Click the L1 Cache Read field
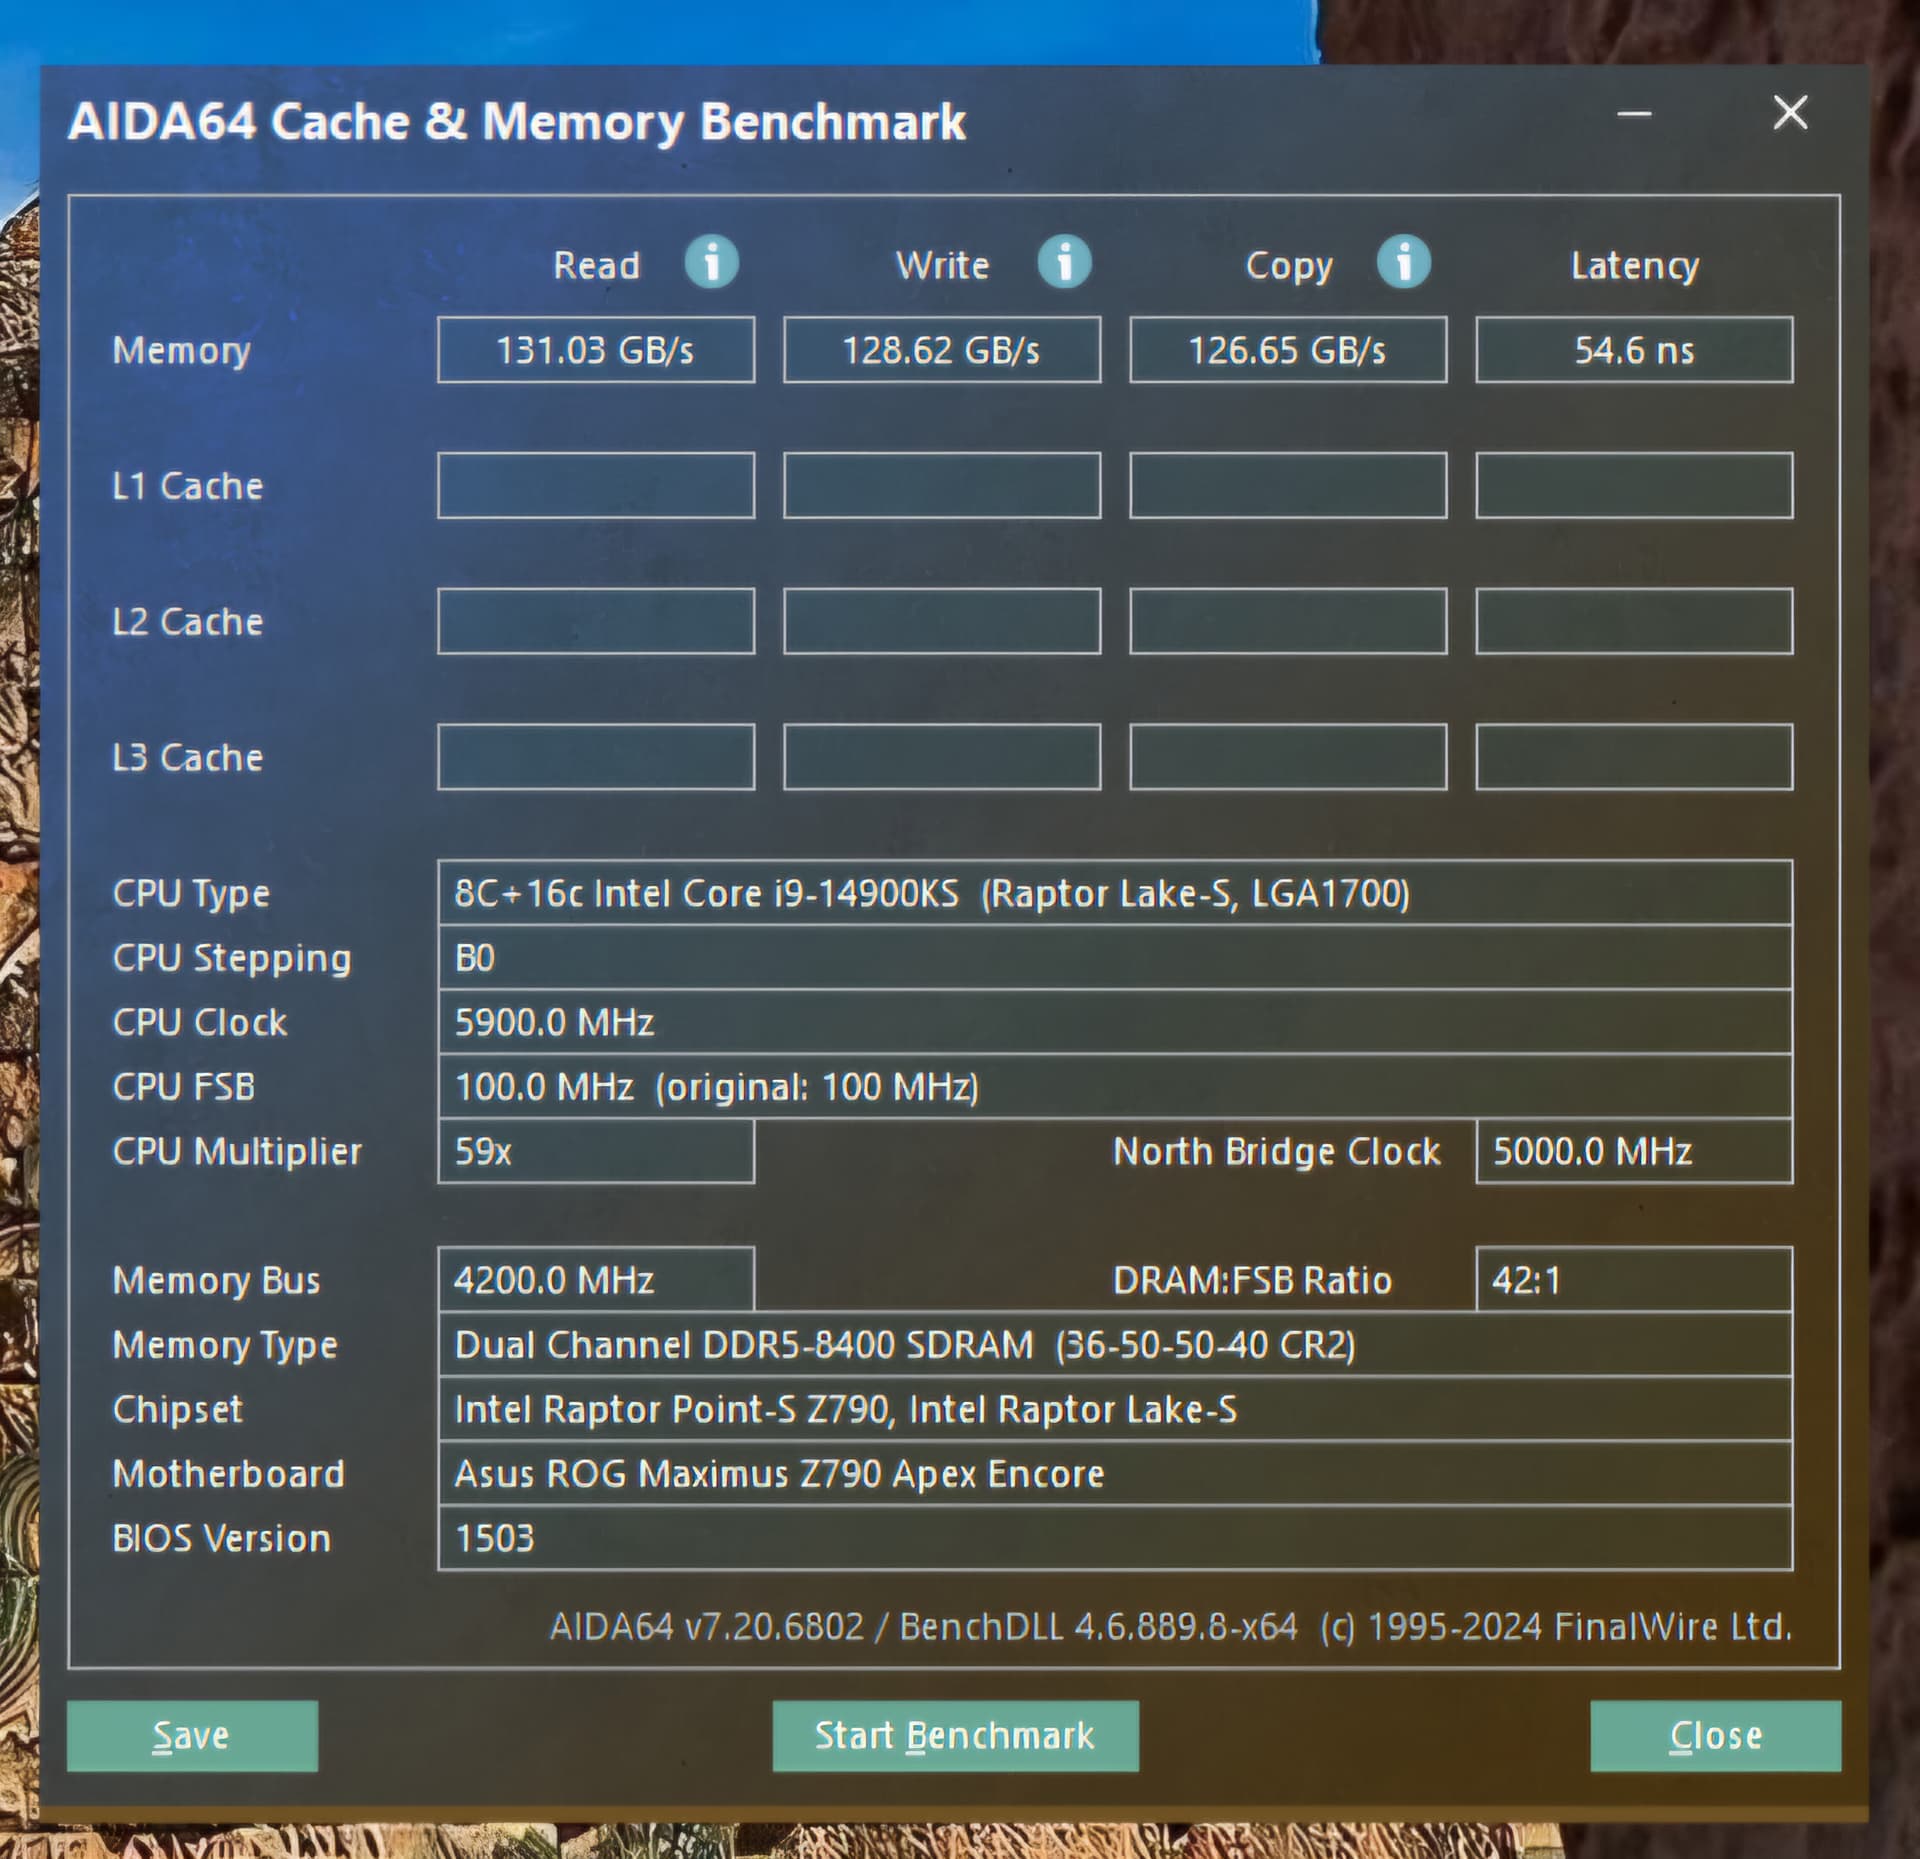 click(x=595, y=485)
